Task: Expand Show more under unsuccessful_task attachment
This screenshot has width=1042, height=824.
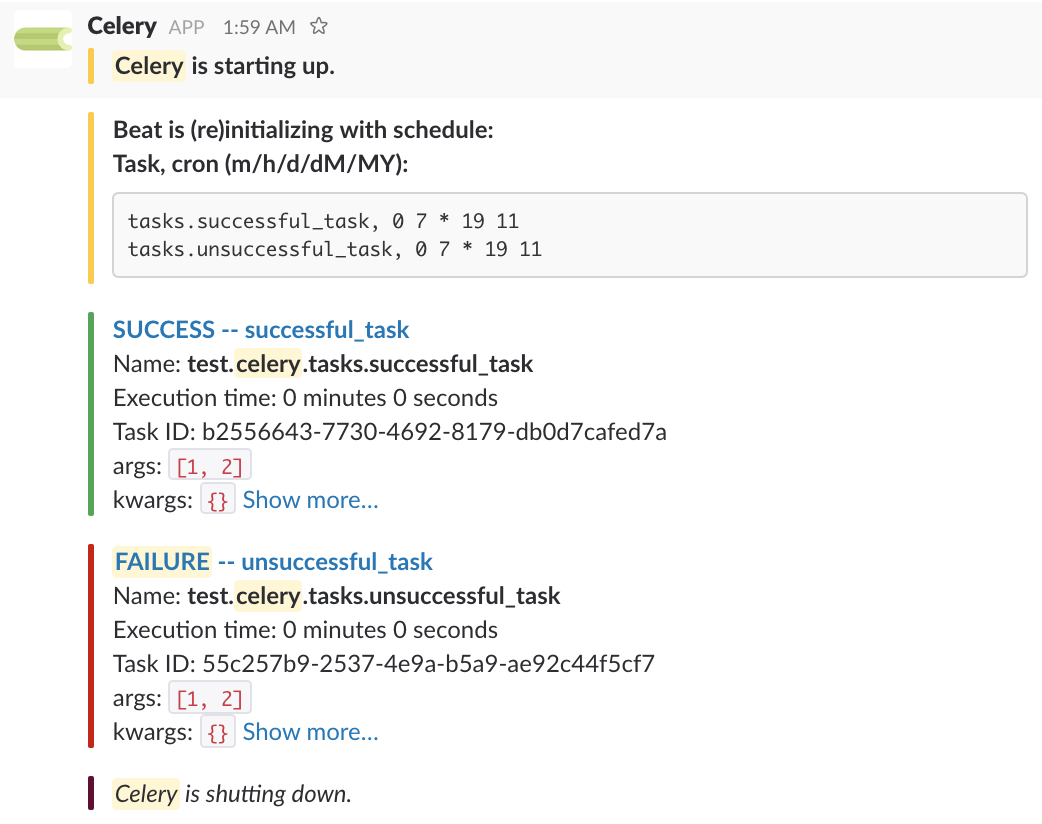Action: click(x=310, y=732)
